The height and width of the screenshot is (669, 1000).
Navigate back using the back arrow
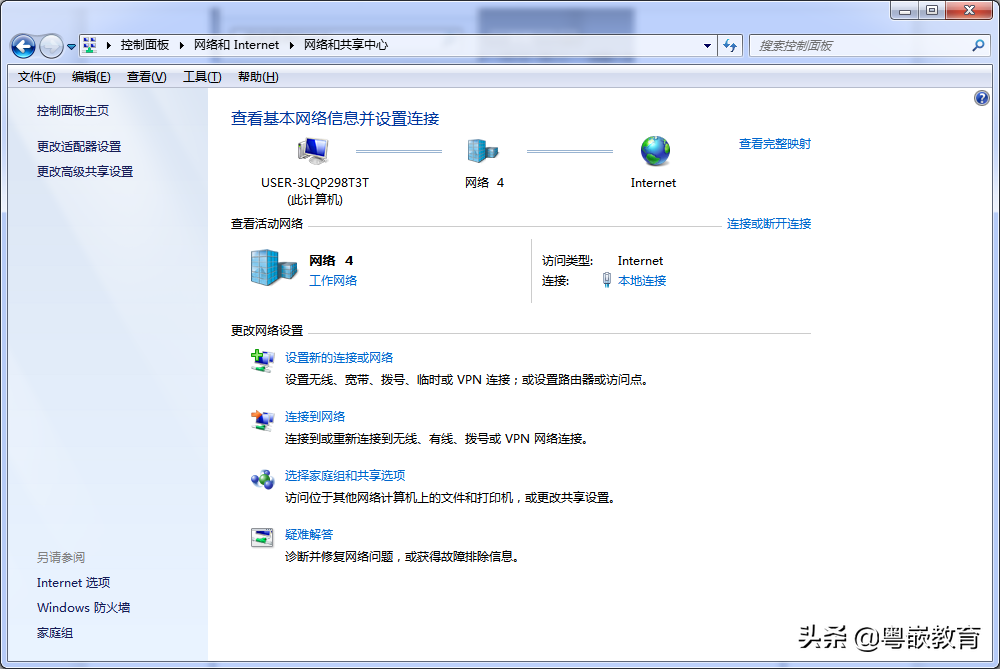pyautogui.click(x=22, y=46)
